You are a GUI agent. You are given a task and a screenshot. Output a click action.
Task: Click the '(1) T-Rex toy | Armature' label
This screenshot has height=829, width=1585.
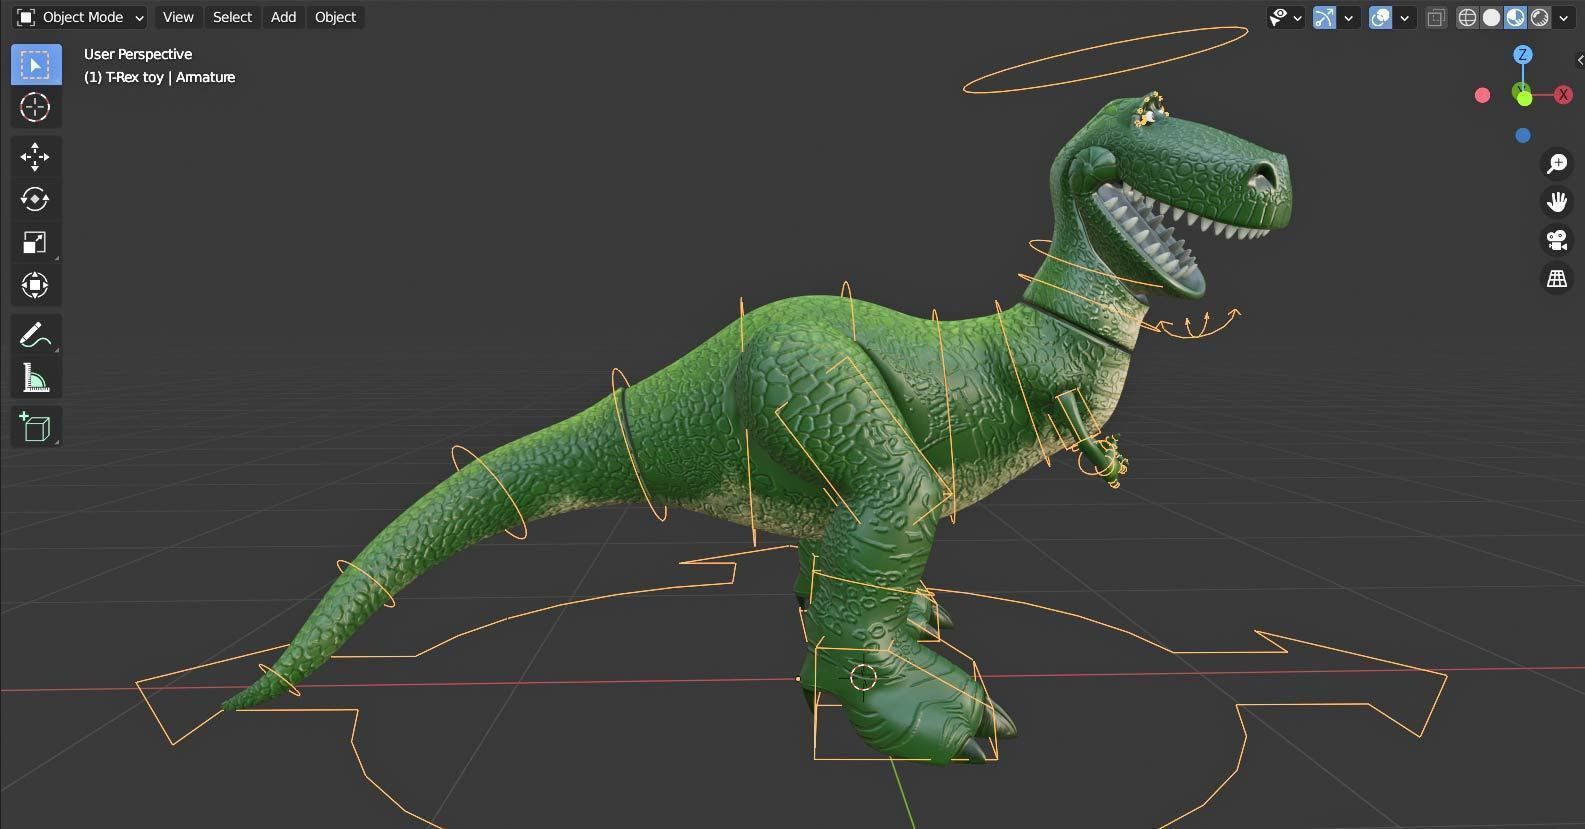click(x=159, y=77)
